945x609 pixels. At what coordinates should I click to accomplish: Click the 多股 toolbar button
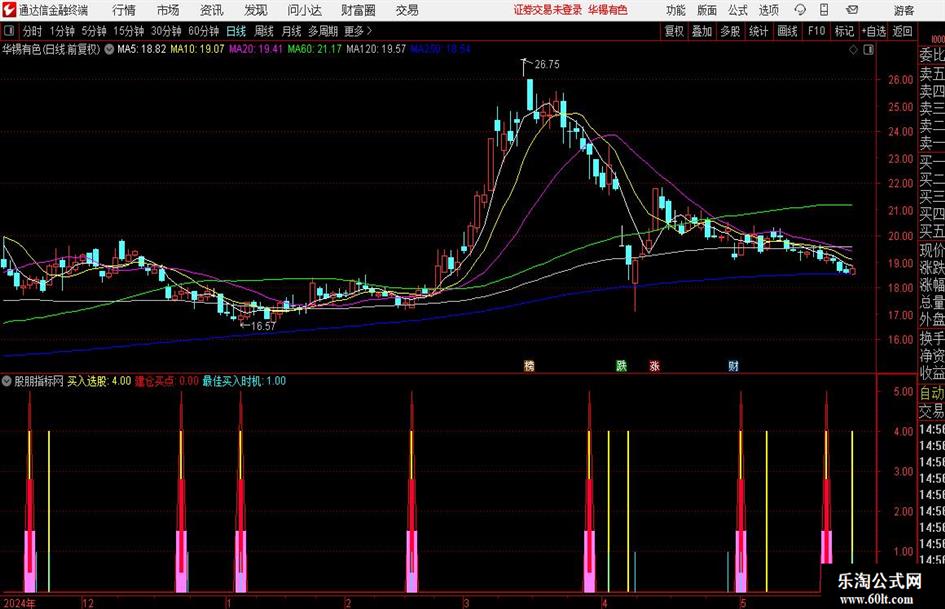point(730,31)
